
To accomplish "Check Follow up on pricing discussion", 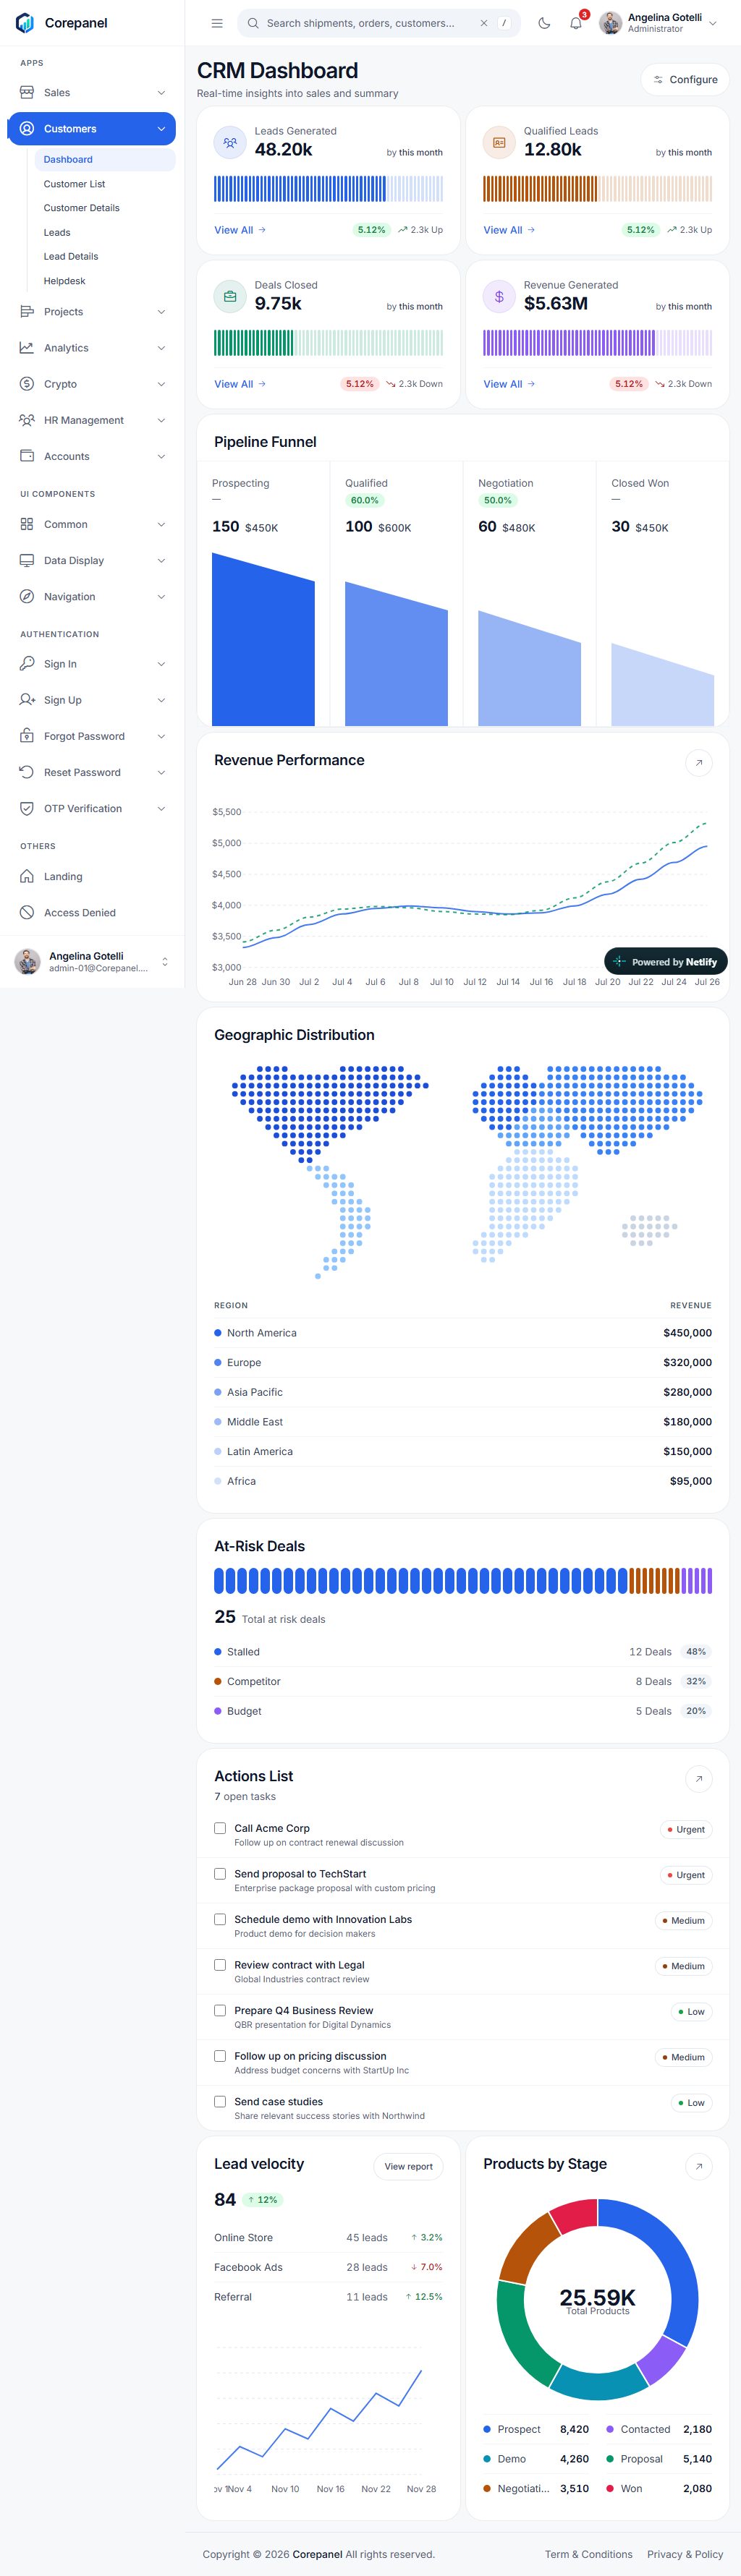I will 220,2056.
